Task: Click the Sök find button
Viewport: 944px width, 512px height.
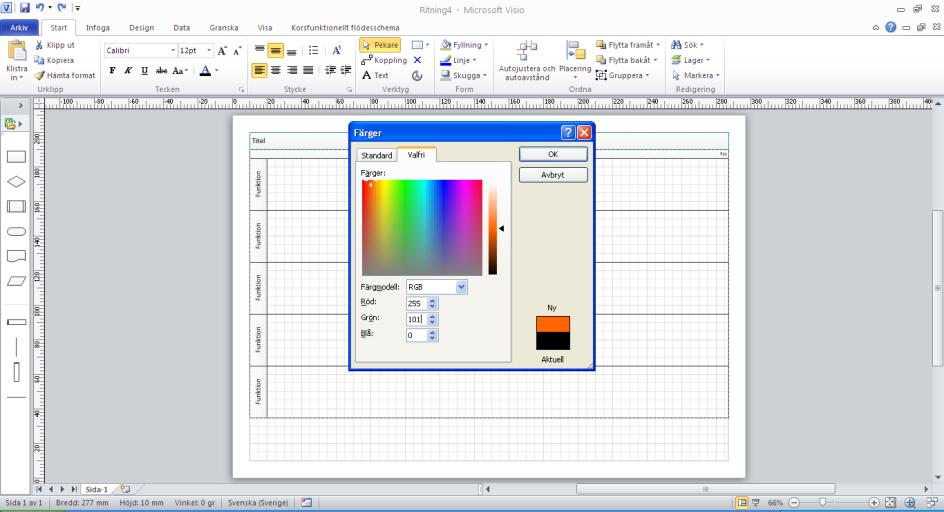Action: (x=687, y=45)
